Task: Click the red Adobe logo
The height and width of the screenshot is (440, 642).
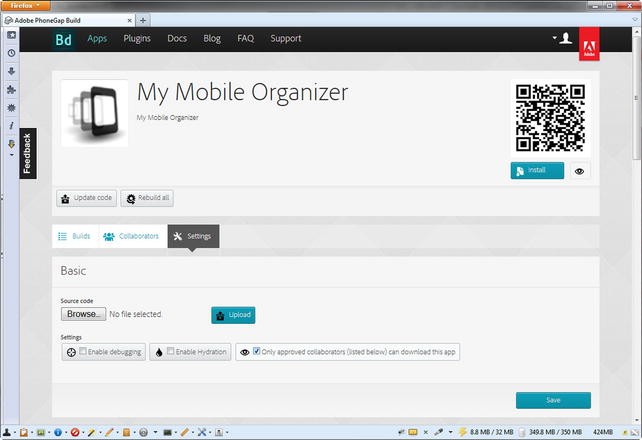Action: point(589,44)
